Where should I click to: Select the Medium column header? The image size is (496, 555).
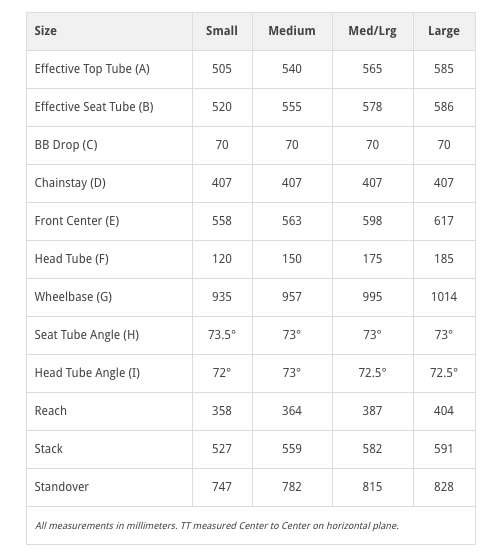[292, 31]
